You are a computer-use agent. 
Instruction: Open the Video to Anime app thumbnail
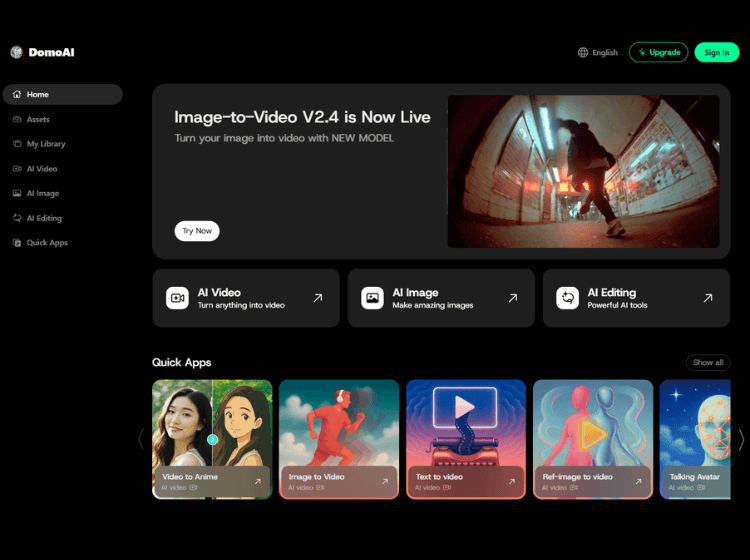[x=212, y=439]
